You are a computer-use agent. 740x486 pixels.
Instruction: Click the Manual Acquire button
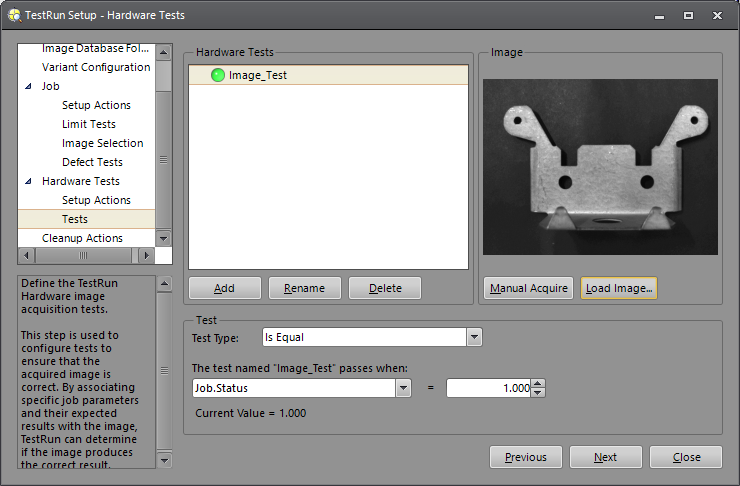tap(529, 288)
